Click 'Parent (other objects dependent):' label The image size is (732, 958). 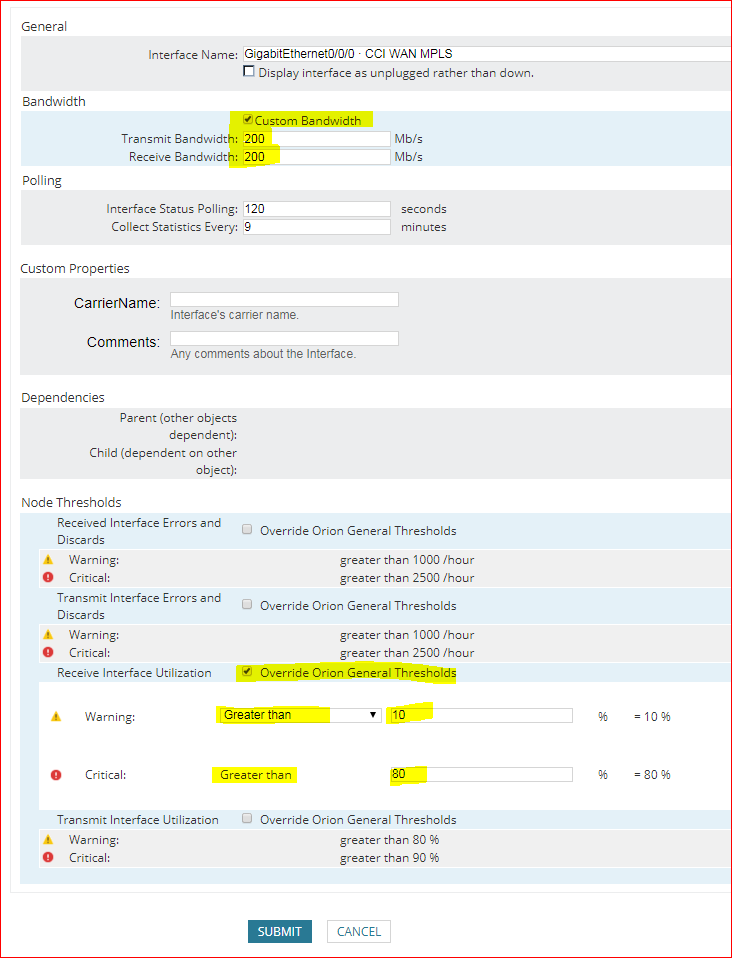(x=178, y=426)
